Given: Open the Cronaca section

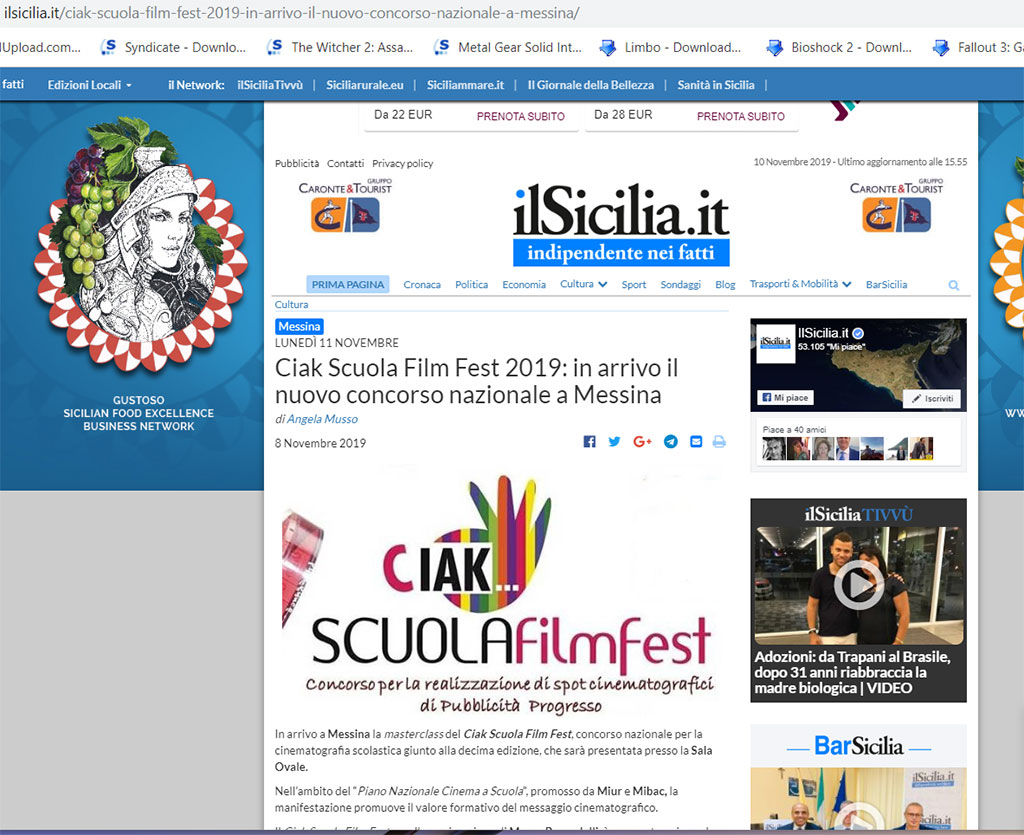Looking at the screenshot, I should coord(422,285).
